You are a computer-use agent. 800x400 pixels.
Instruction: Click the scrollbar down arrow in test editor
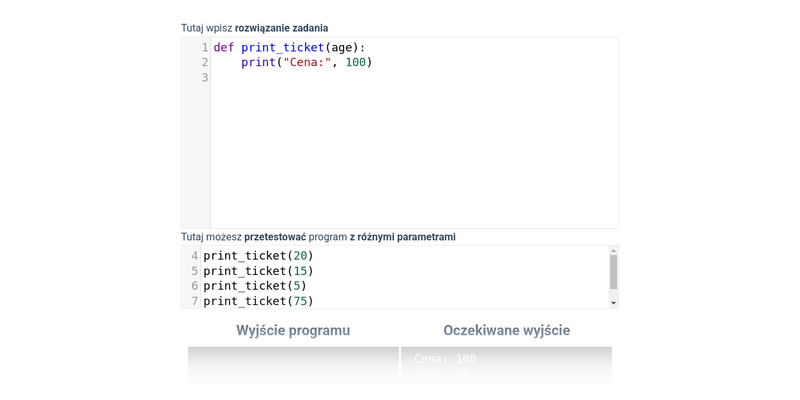(613, 302)
